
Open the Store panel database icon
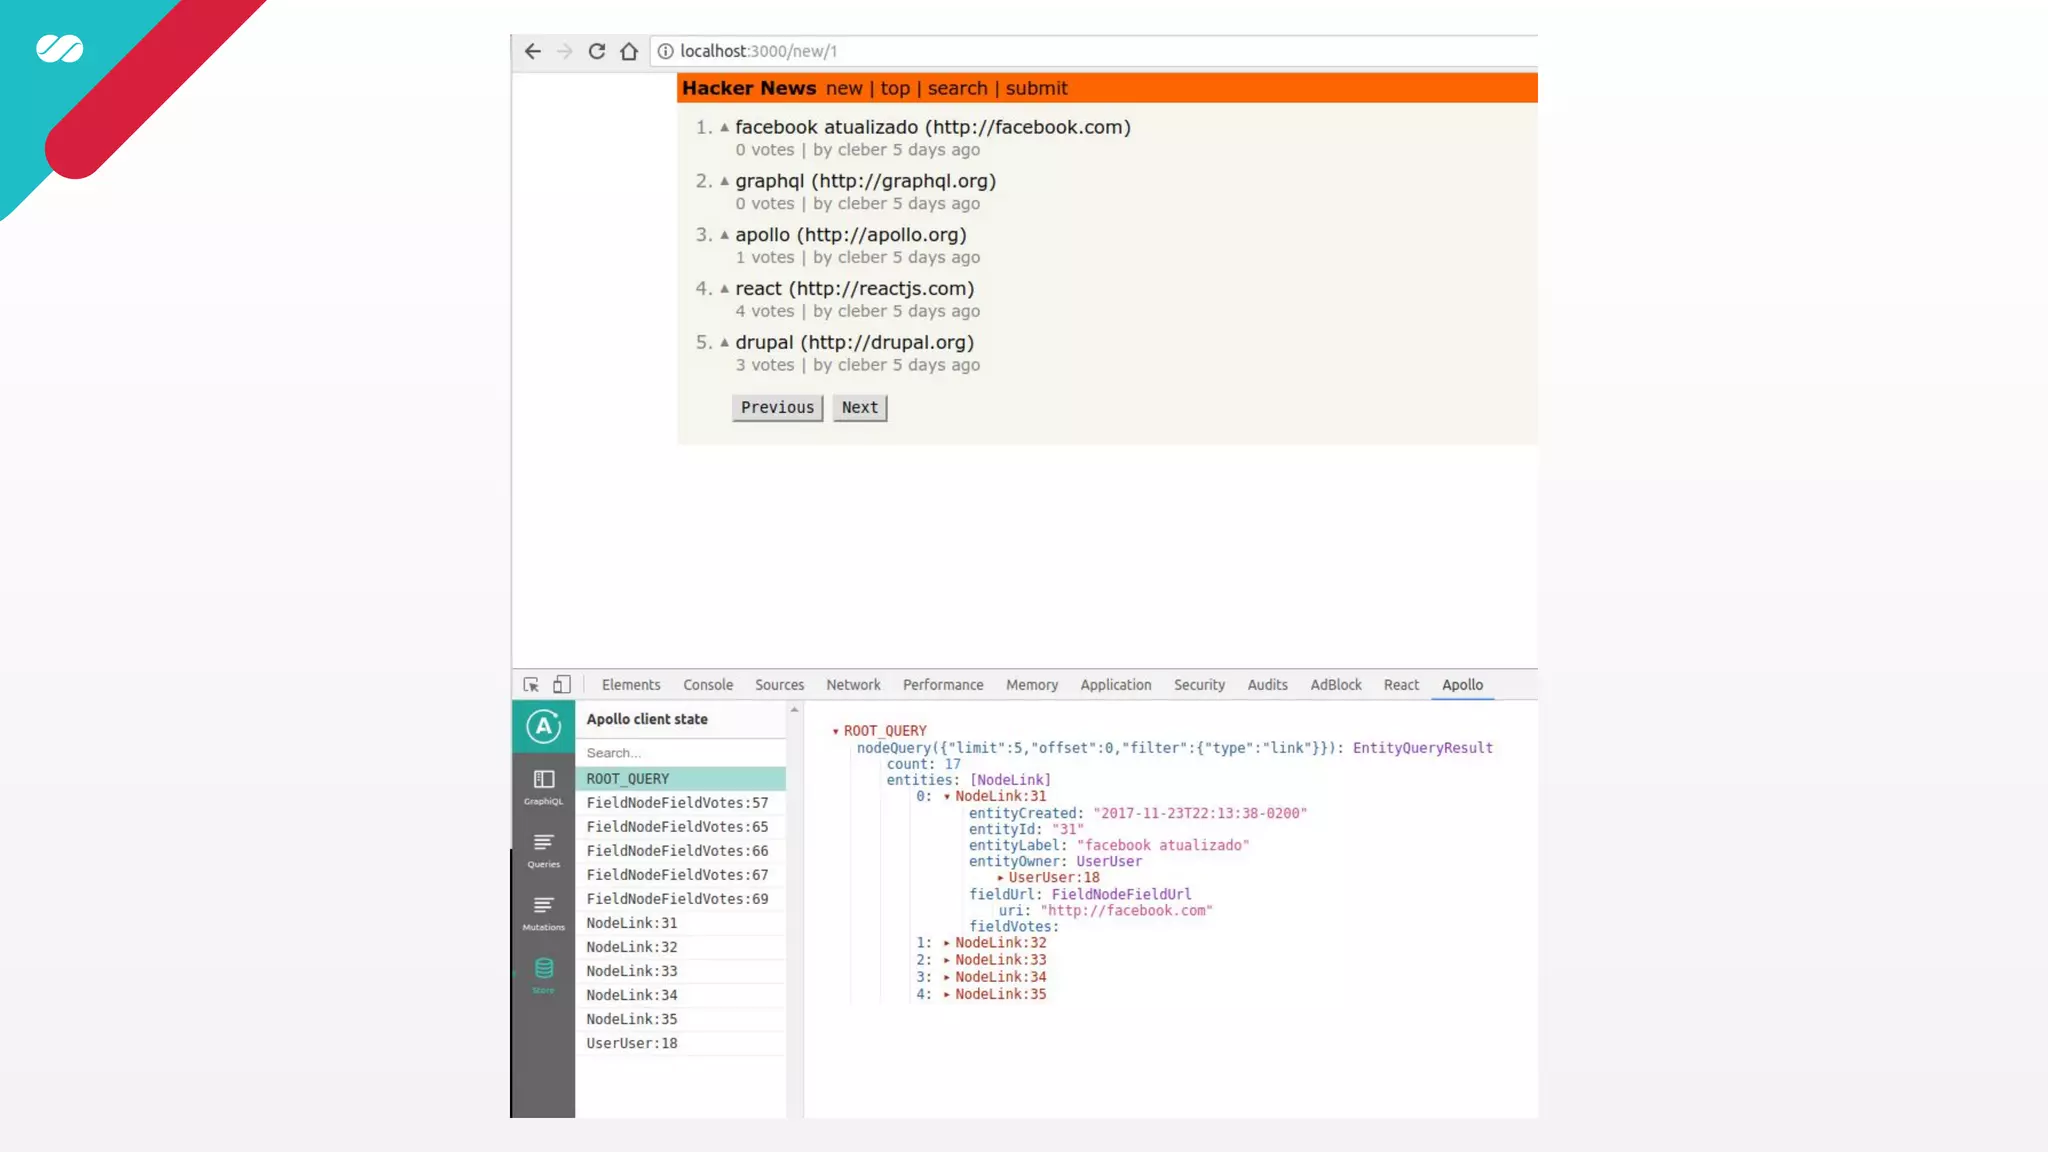[x=543, y=975]
